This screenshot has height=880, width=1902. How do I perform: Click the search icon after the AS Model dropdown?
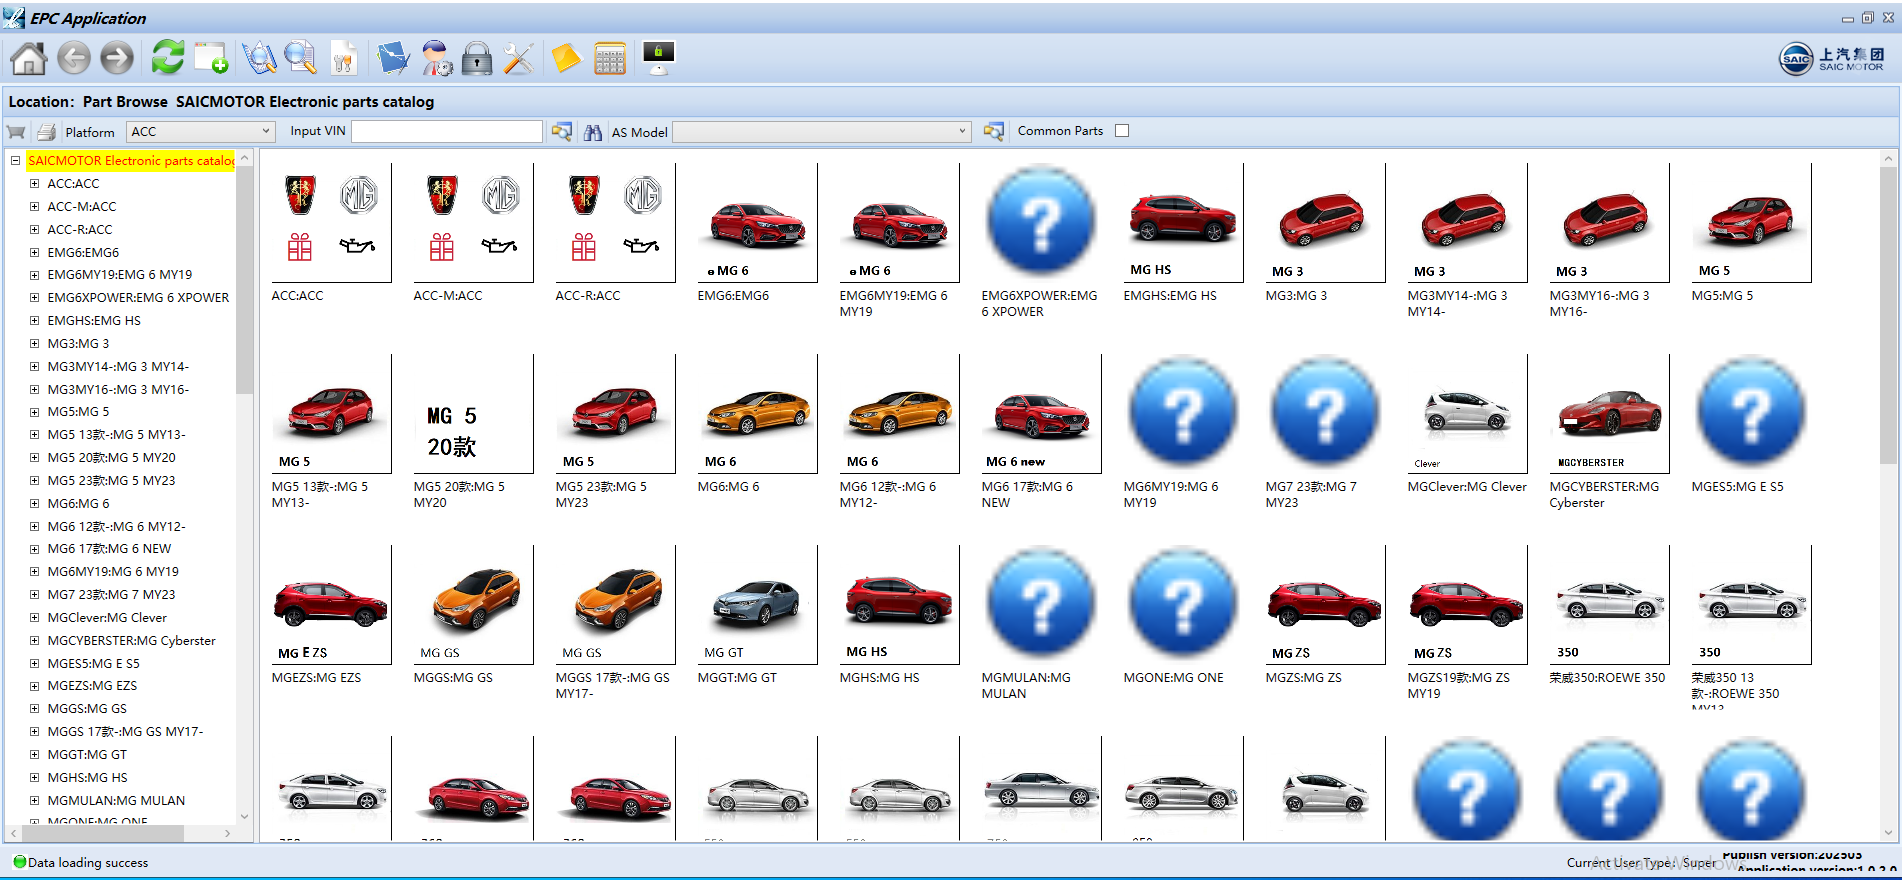[994, 132]
